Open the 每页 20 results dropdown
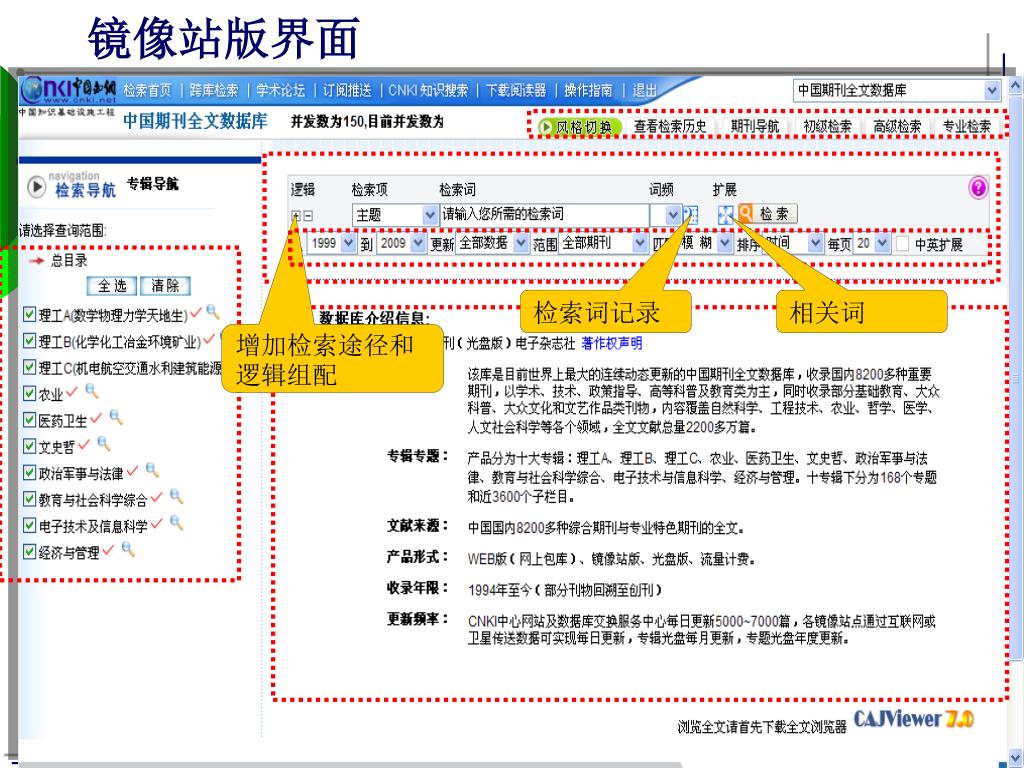The image size is (1024, 768). [872, 244]
